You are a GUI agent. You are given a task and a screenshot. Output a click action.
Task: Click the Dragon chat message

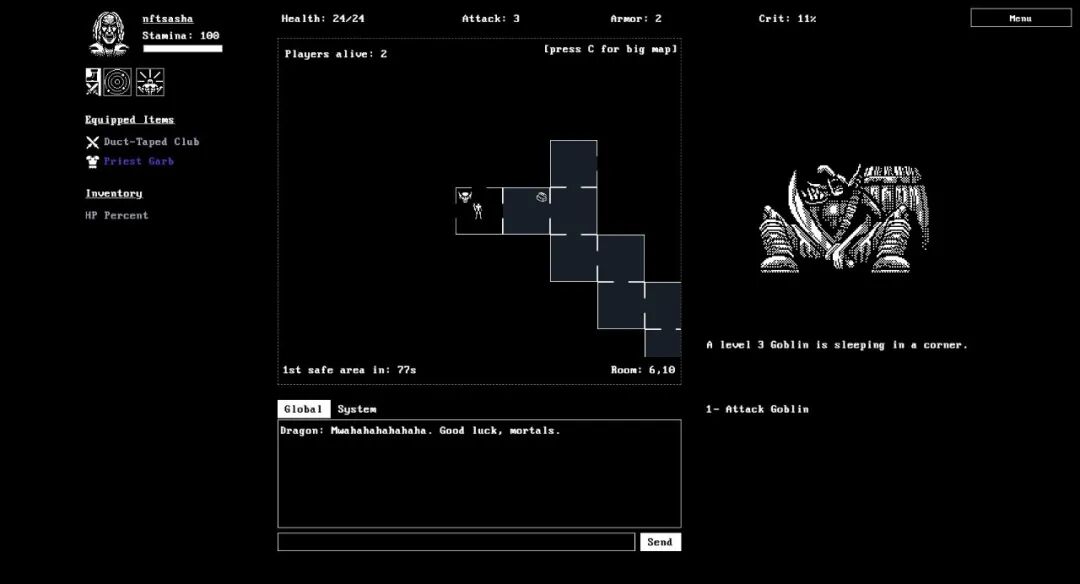click(x=420, y=430)
